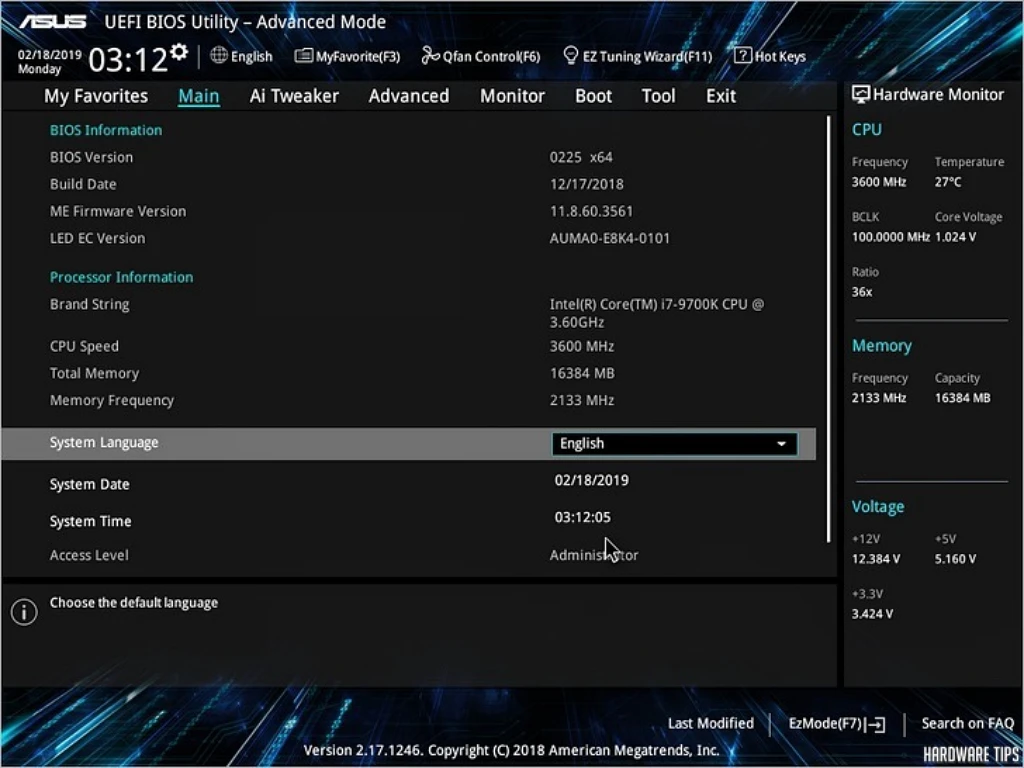Click the main panel vertical scrollbar
This screenshot has height=768, width=1024.
point(829,329)
